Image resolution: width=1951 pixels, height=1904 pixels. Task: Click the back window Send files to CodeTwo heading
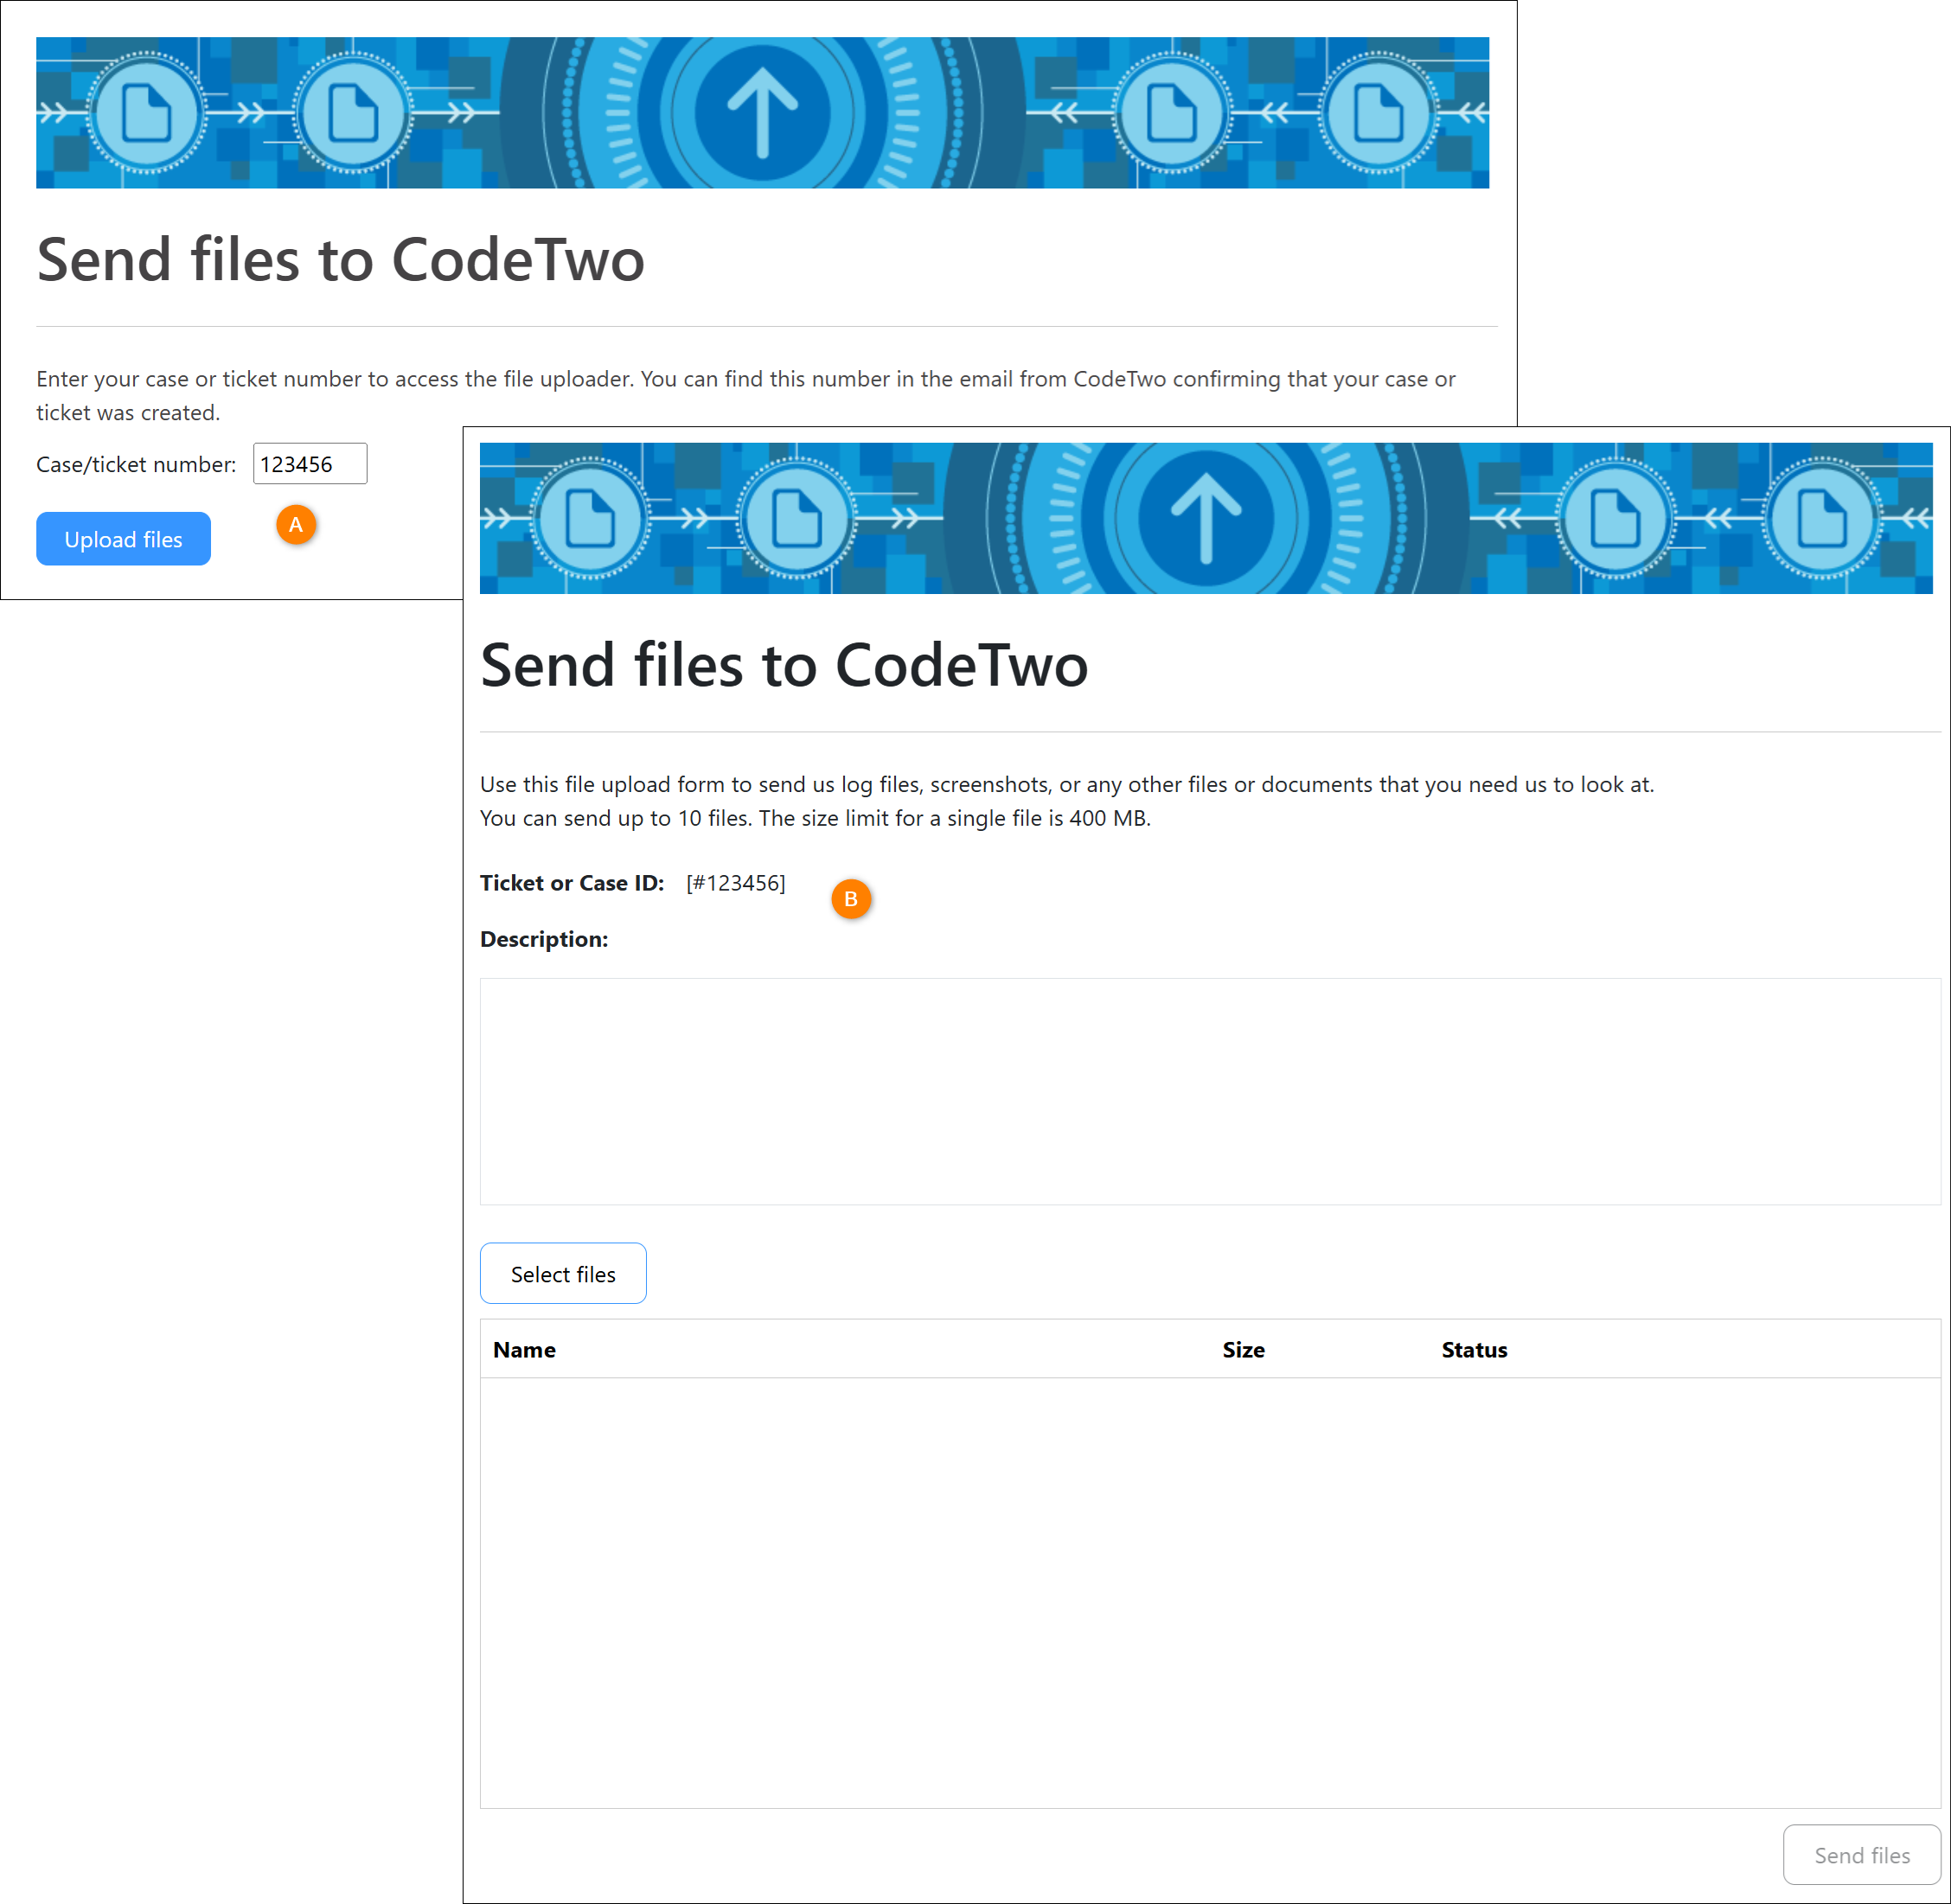click(340, 260)
